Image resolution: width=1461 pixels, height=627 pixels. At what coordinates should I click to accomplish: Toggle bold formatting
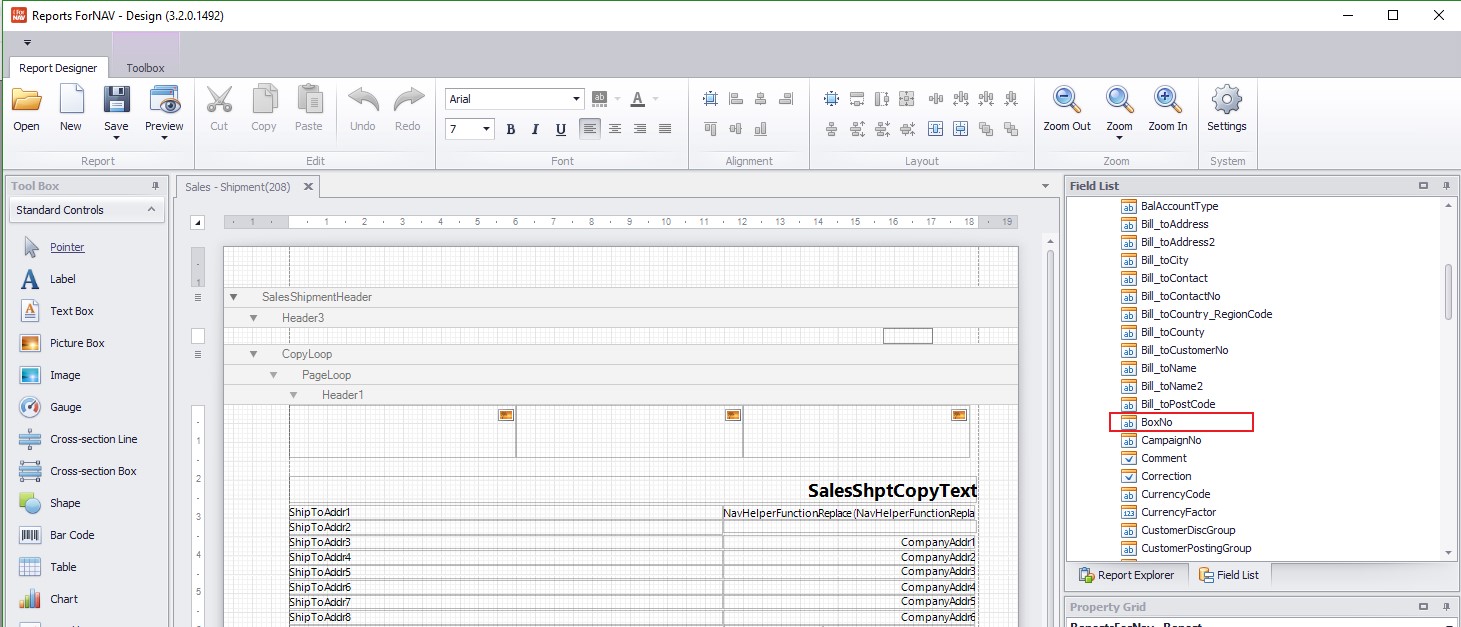coord(511,129)
